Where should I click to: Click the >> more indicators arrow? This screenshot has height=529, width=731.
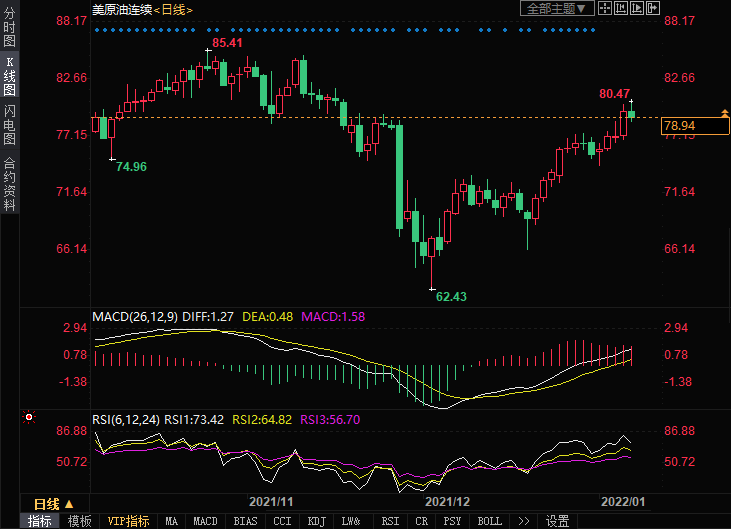tap(523, 521)
